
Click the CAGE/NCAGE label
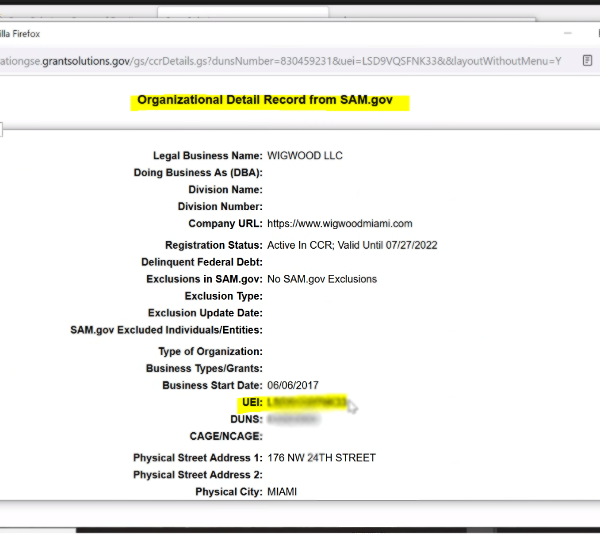226,436
